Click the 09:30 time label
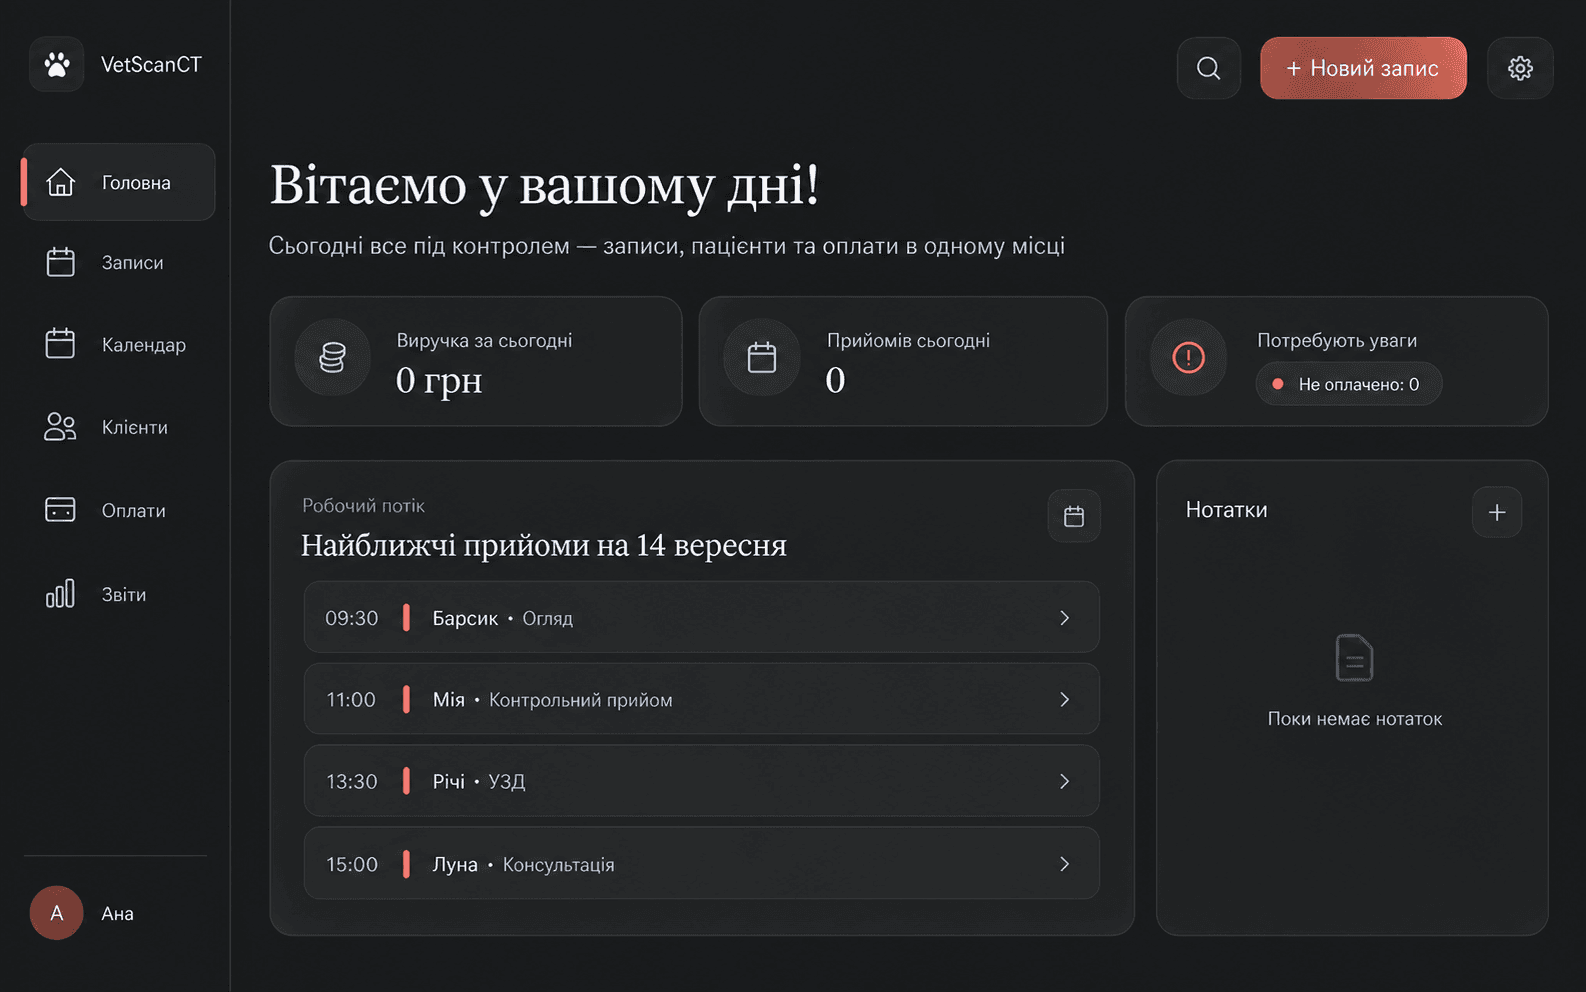Viewport: 1586px width, 992px height. tap(352, 618)
